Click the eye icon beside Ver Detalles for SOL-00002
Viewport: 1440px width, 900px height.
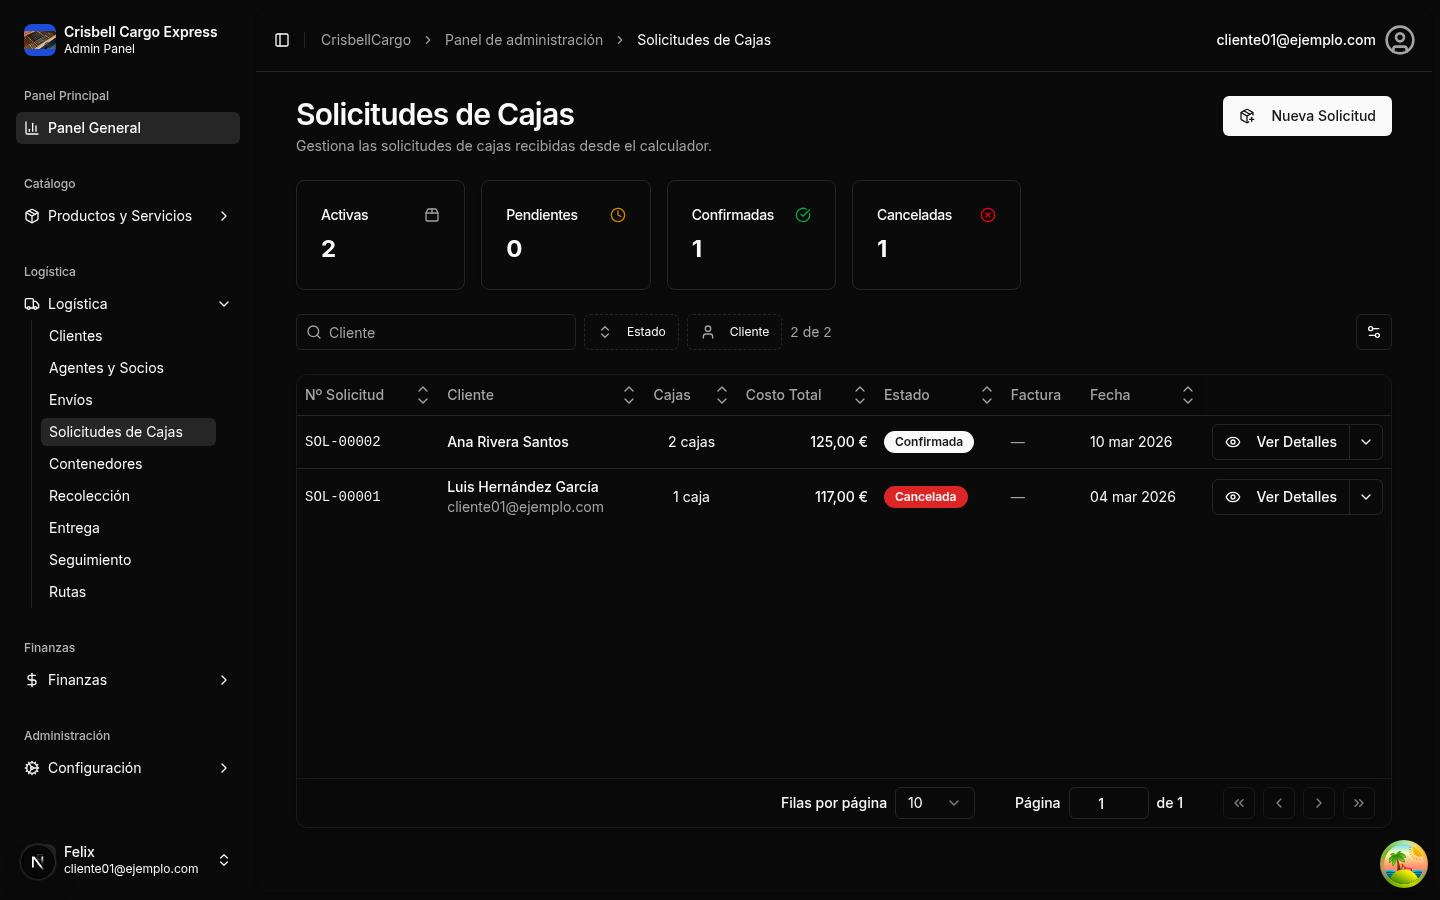click(1232, 441)
